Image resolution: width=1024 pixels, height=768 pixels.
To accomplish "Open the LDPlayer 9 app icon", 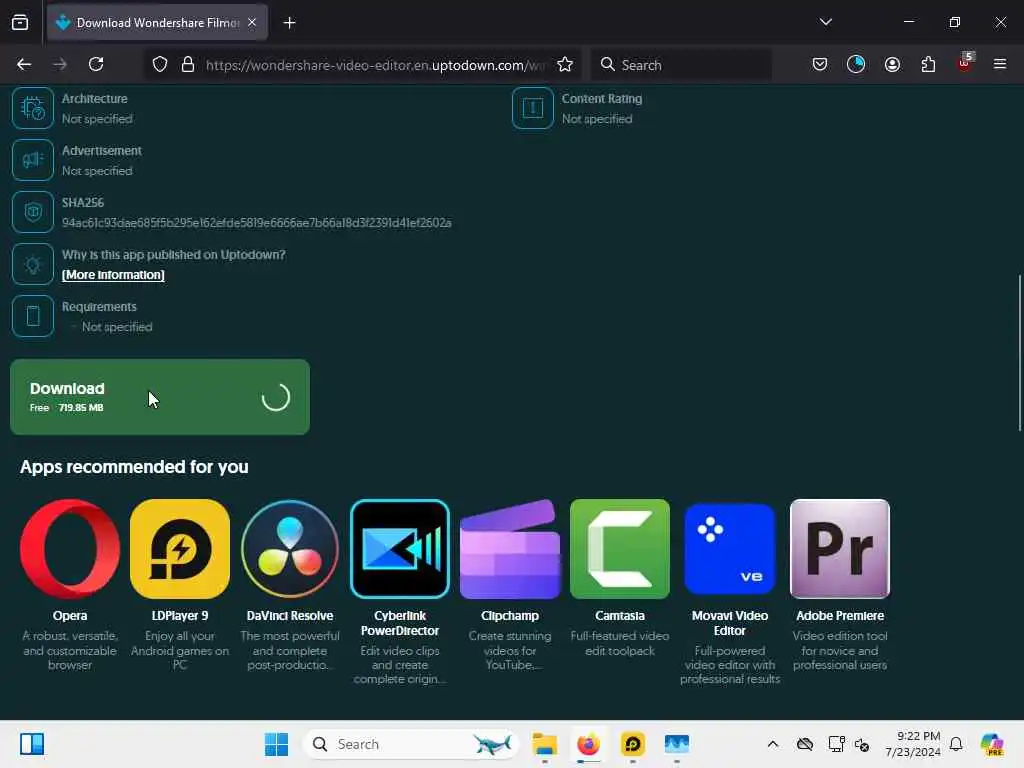I will click(x=180, y=549).
